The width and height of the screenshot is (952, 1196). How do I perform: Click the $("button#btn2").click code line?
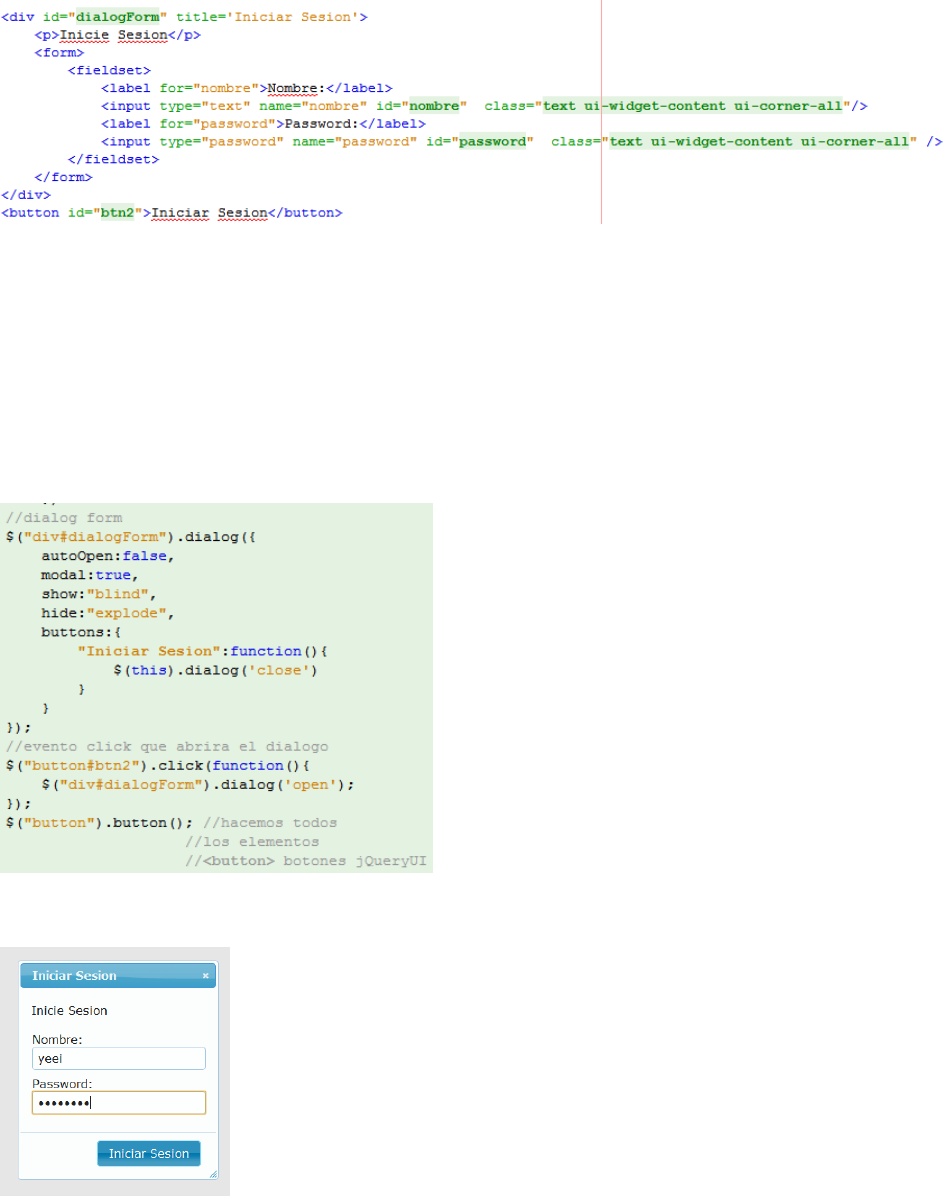tap(157, 766)
